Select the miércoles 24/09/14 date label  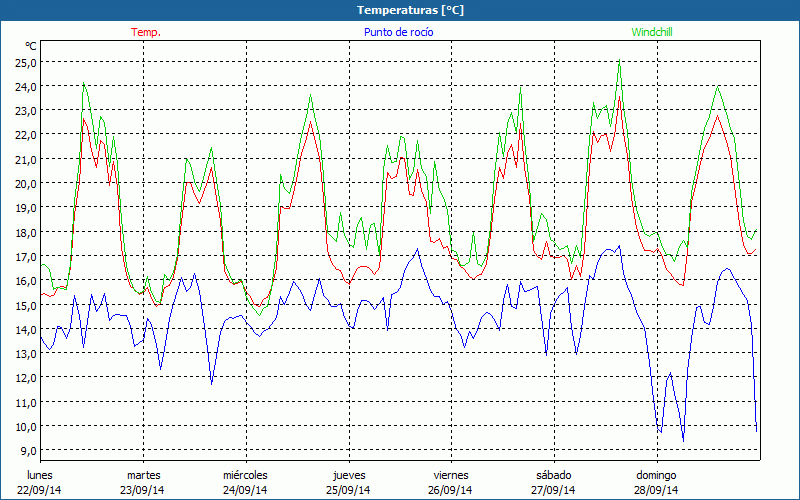pyautogui.click(x=245, y=483)
